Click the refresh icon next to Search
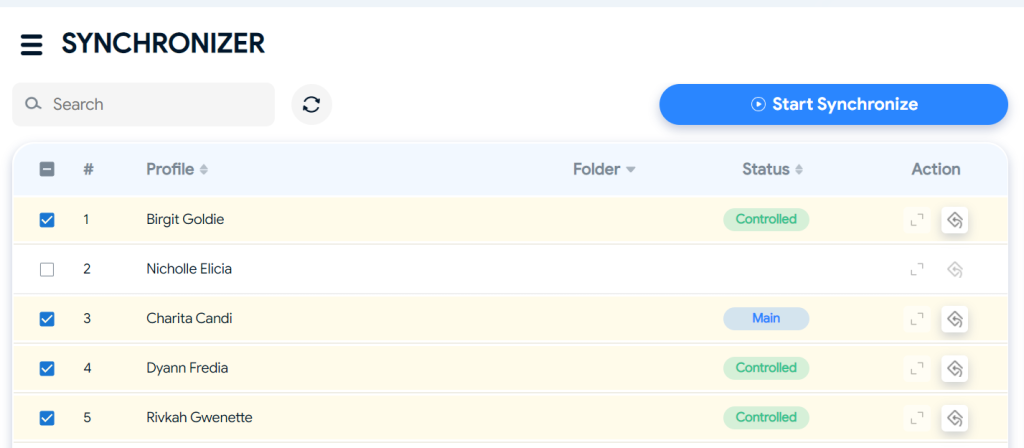This screenshot has height=448, width=1024. pyautogui.click(x=312, y=104)
